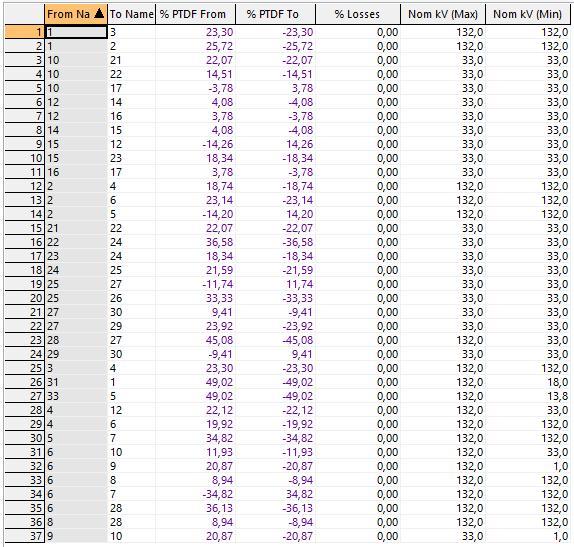Select row header number 1
Screen dimensions: 574x547
(x=25, y=32)
